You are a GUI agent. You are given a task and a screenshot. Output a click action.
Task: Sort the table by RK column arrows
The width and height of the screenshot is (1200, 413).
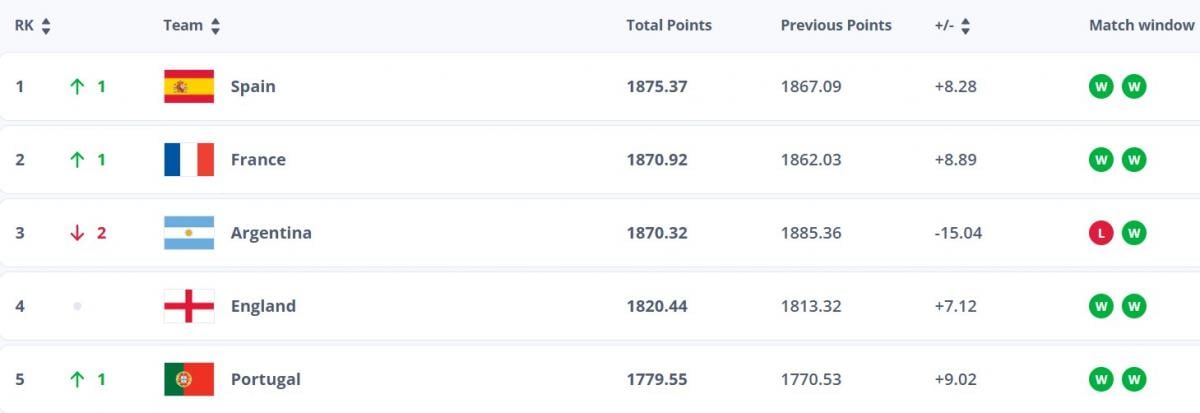[46, 26]
